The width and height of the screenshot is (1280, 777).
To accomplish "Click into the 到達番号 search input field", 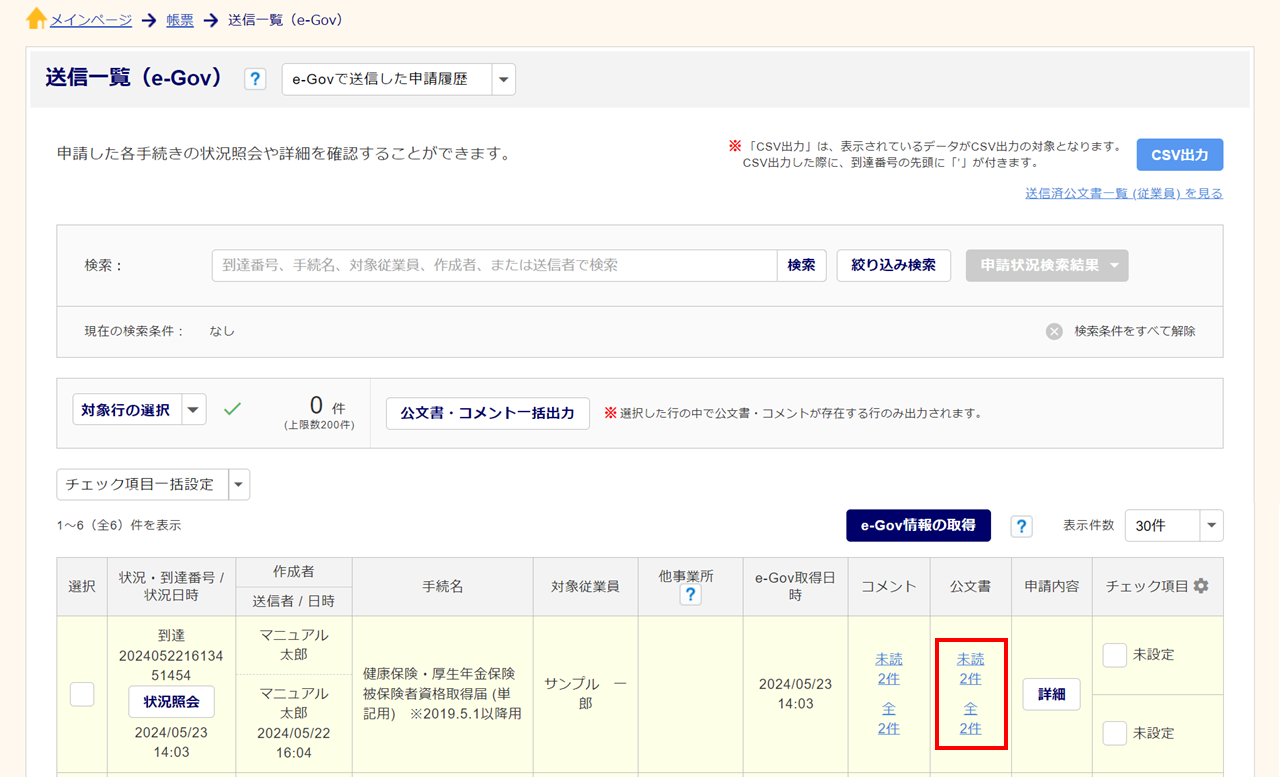I will [x=494, y=265].
